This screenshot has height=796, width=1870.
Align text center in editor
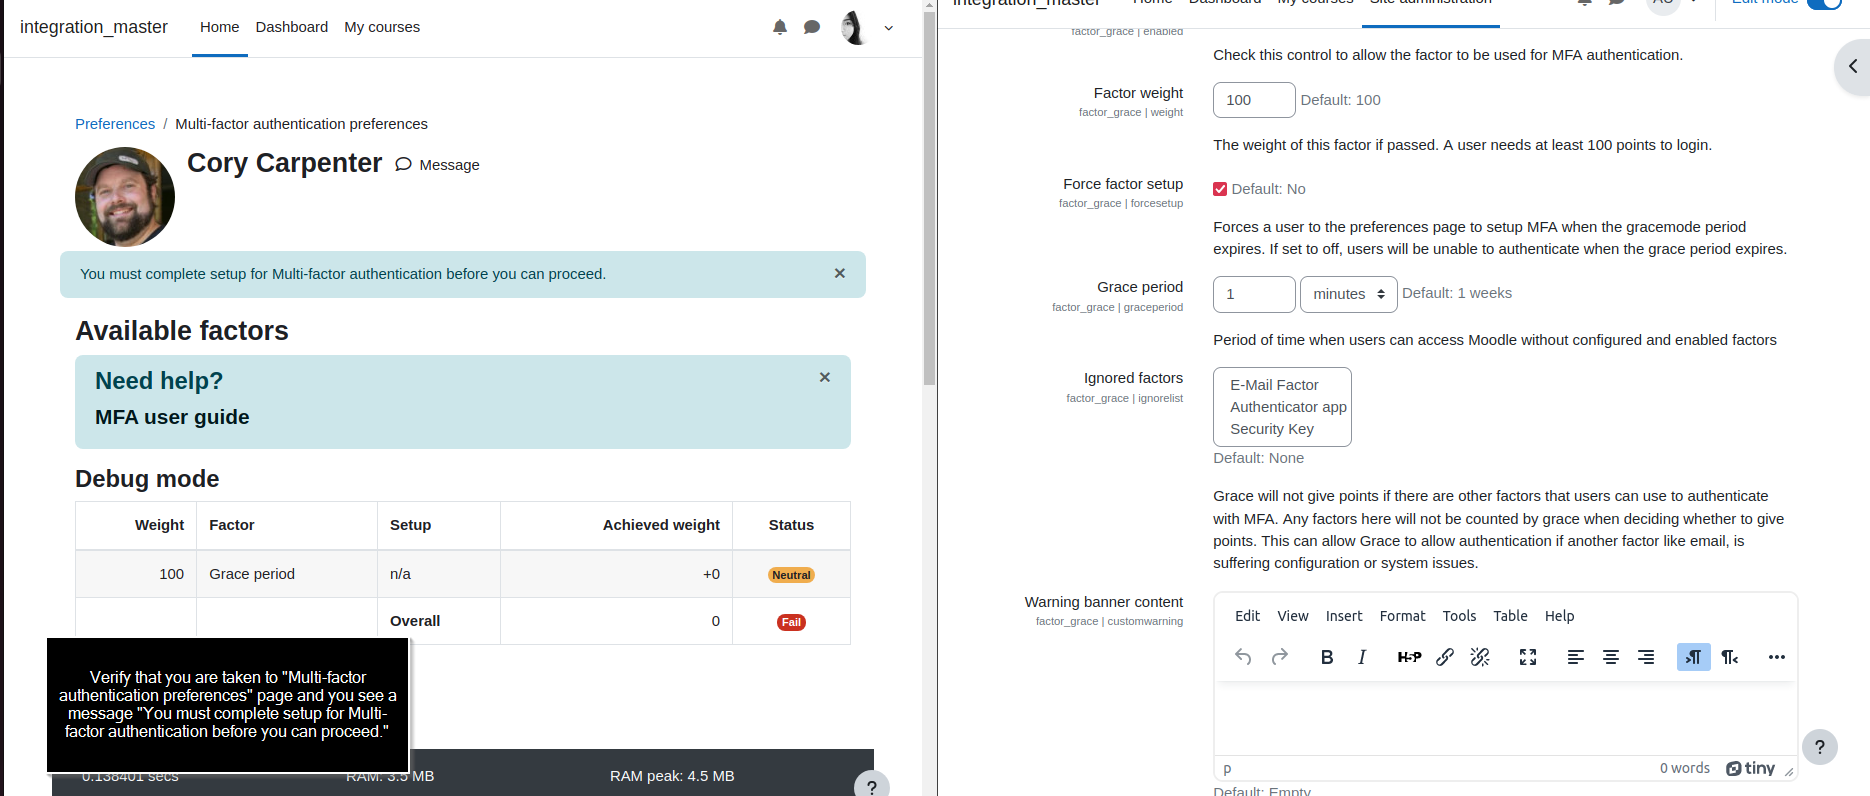(x=1611, y=657)
